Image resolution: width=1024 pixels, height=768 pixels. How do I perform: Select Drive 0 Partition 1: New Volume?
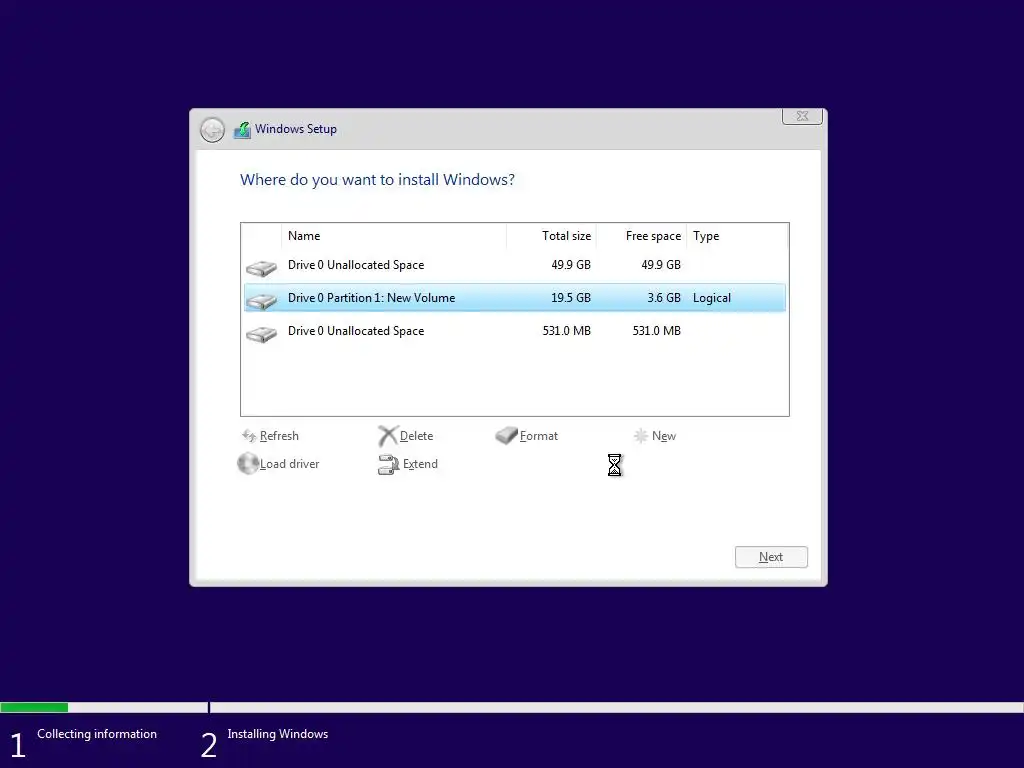point(515,298)
